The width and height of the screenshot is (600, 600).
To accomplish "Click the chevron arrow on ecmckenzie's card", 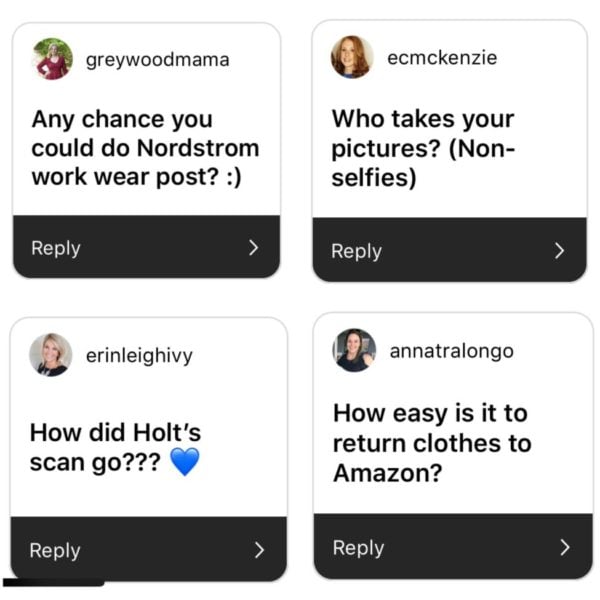I will [x=559, y=251].
